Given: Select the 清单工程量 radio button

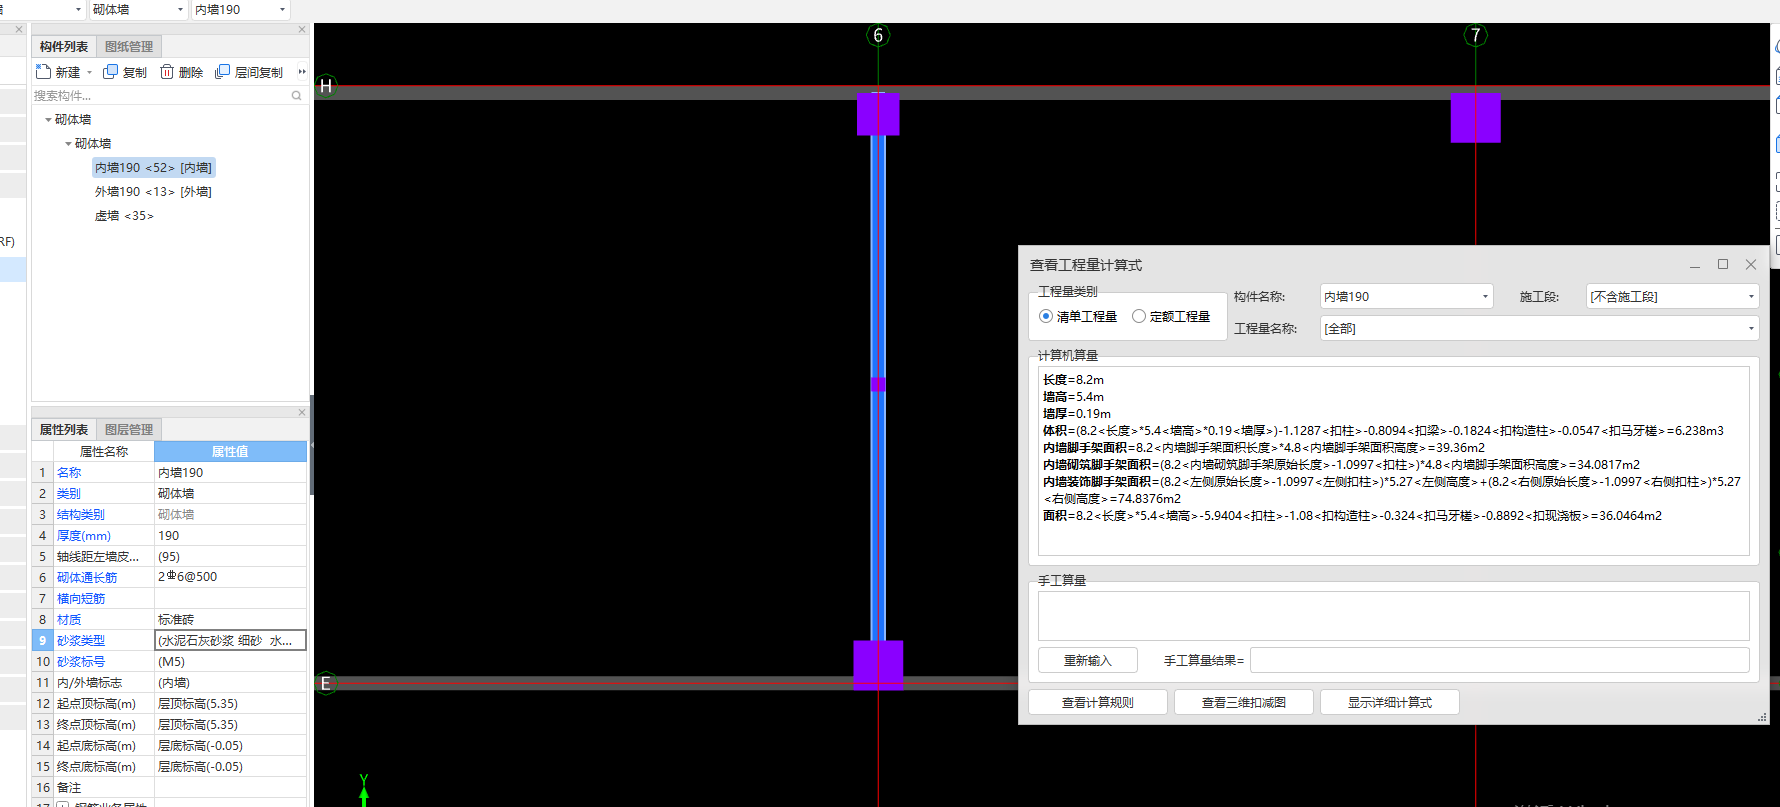Looking at the screenshot, I should (1046, 316).
